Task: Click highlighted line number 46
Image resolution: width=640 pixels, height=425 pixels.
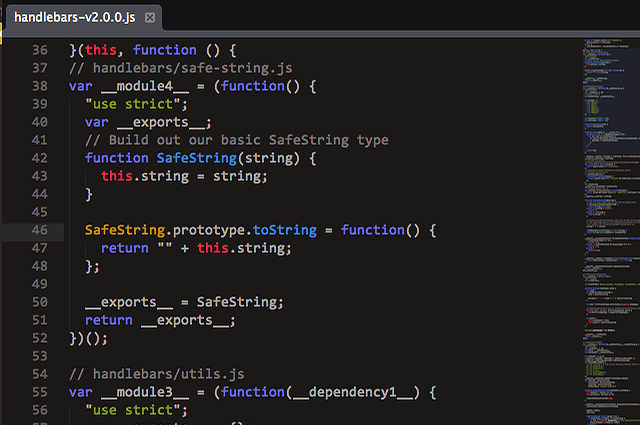Action: pos(40,230)
